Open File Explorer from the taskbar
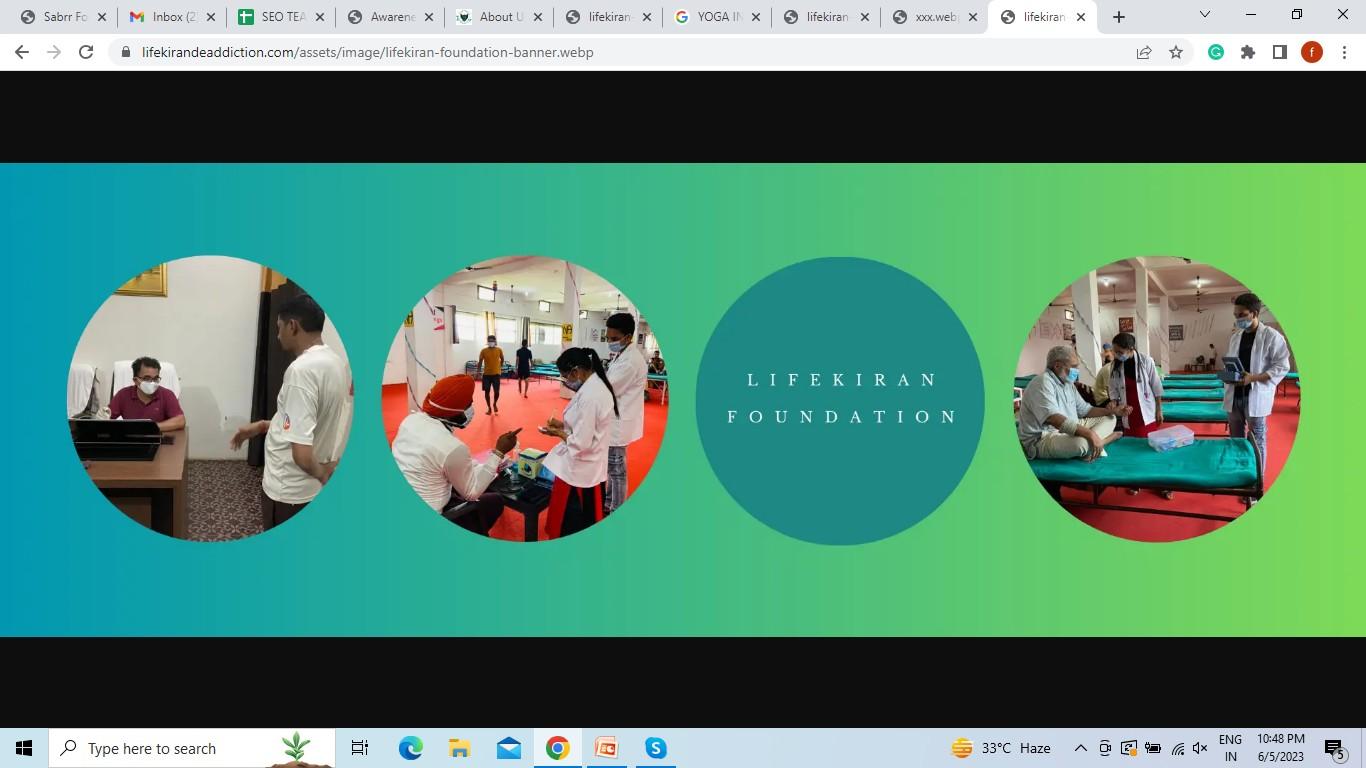The image size is (1366, 768). pyautogui.click(x=459, y=748)
